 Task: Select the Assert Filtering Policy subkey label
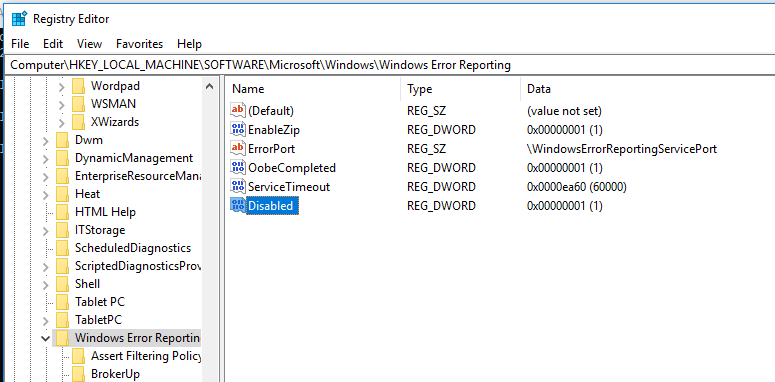tap(146, 356)
